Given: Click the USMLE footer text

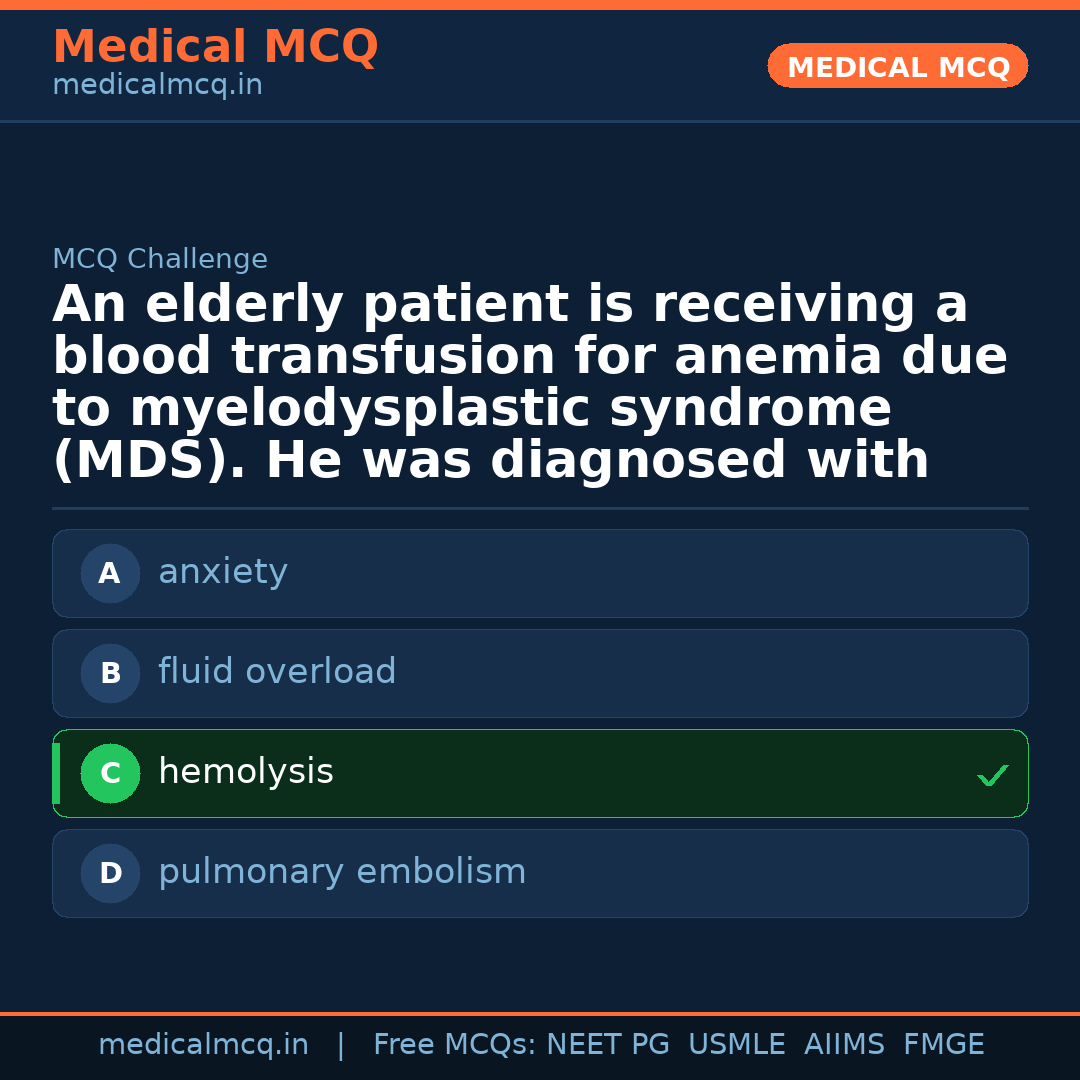Looking at the screenshot, I should click(x=736, y=1045).
